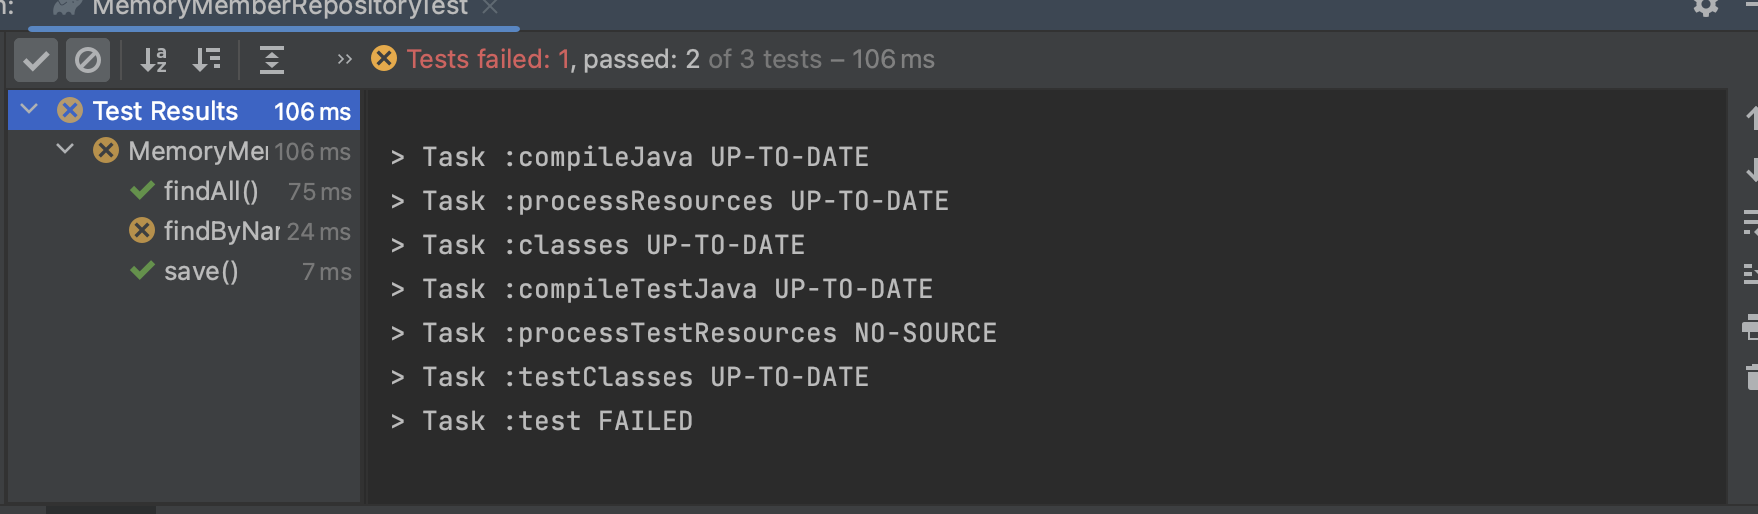Click the print icon in console gutter
This screenshot has height=514, width=1758.
pos(1751,327)
